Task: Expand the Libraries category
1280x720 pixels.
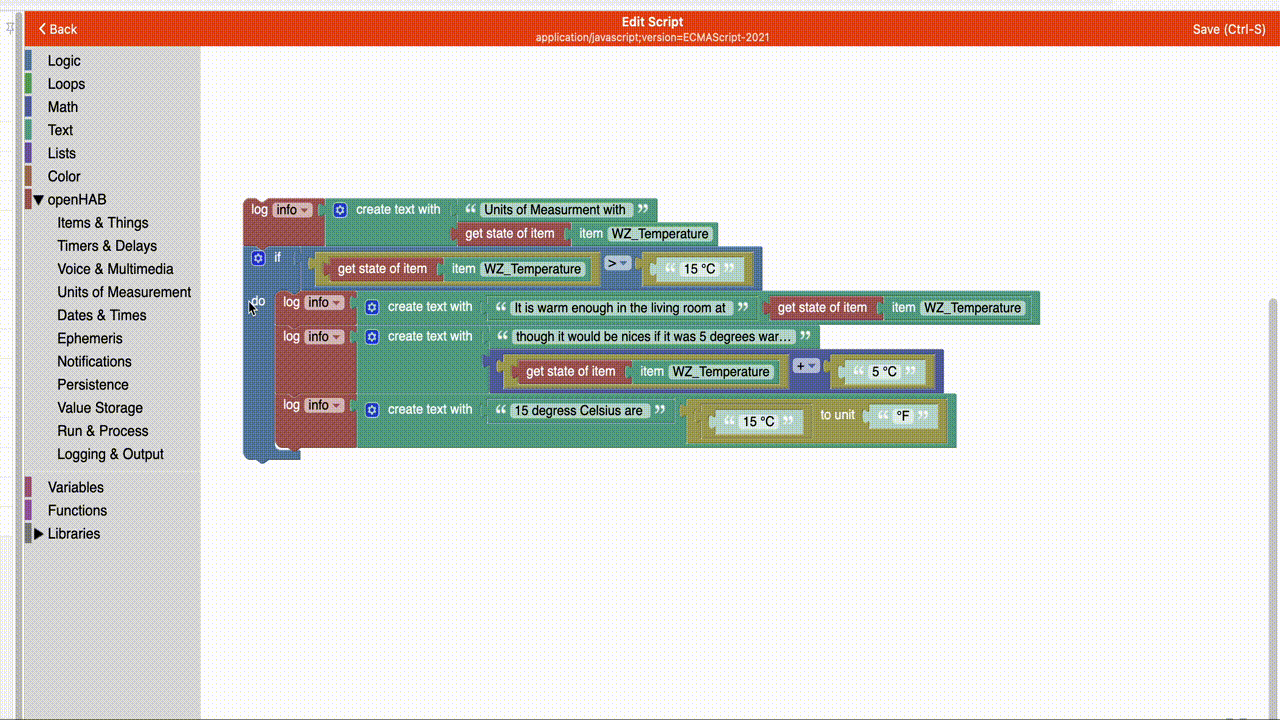Action: (39, 534)
